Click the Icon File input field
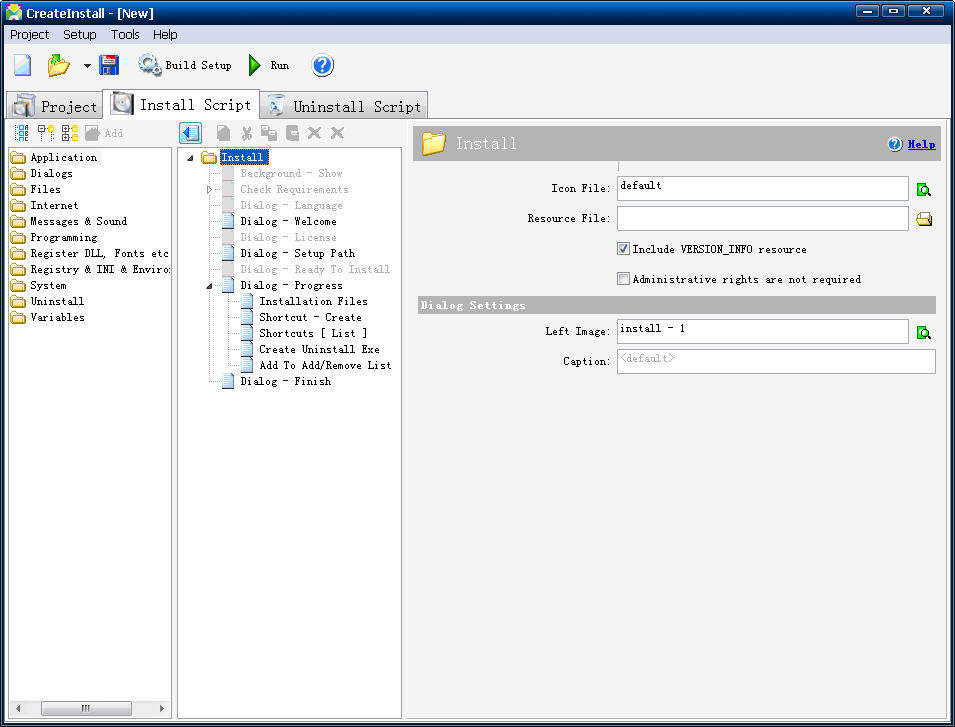The image size is (955, 727). click(763, 188)
